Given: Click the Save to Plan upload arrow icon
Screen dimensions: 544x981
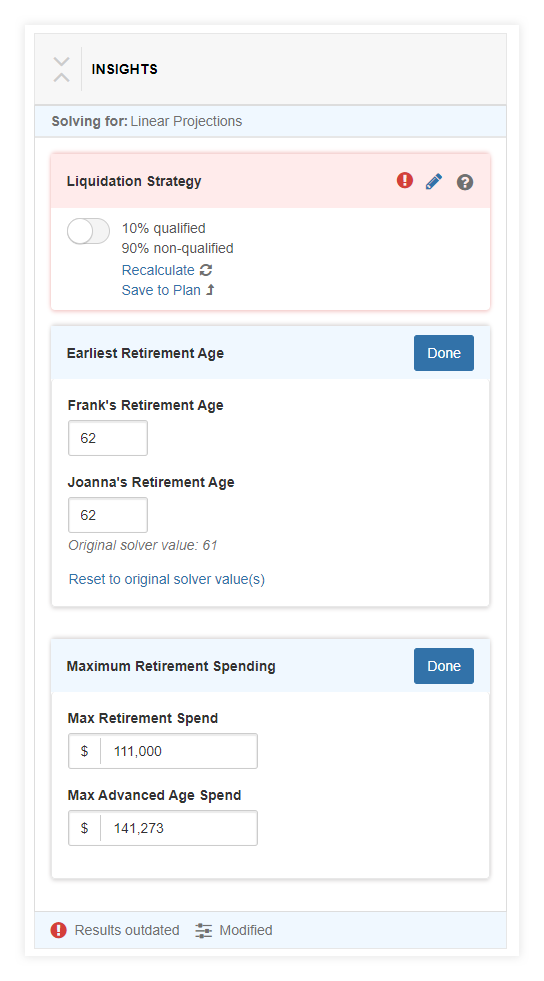Looking at the screenshot, I should (x=210, y=290).
